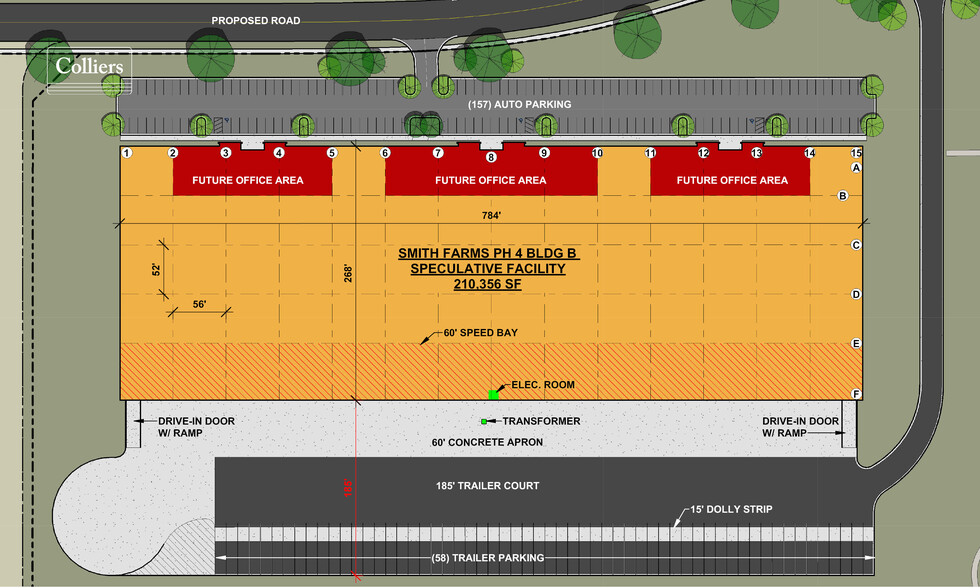Select row grid marker F

pyautogui.click(x=856, y=394)
